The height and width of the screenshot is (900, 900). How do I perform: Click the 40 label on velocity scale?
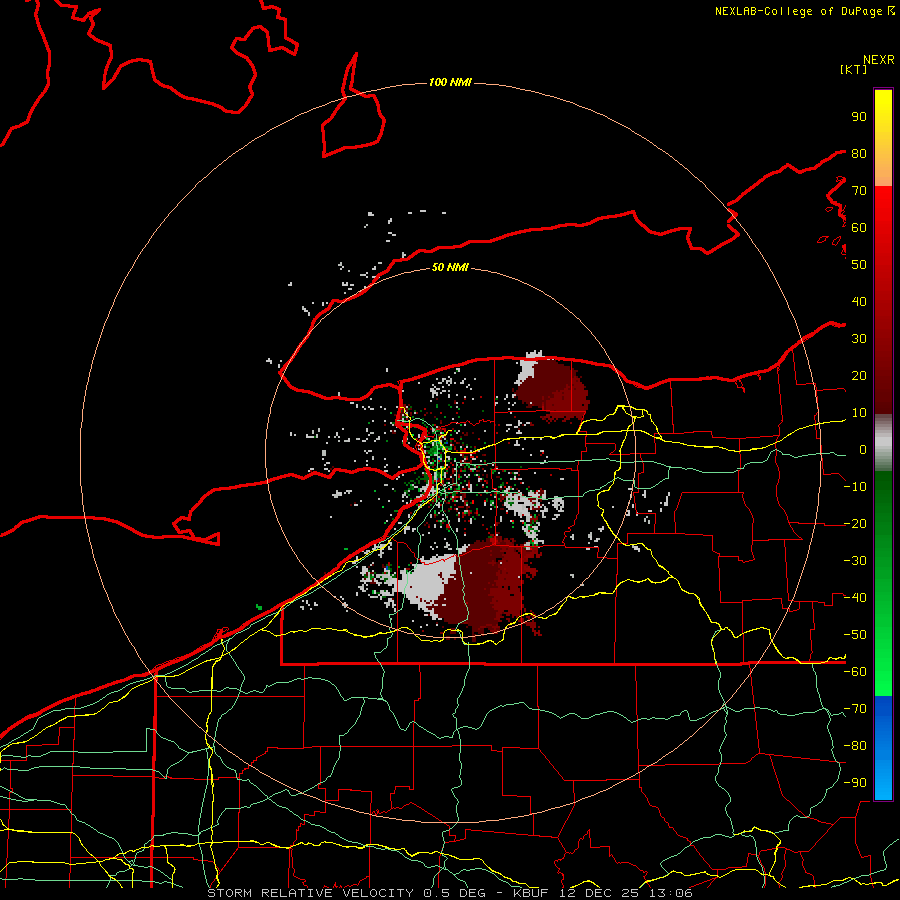859,302
